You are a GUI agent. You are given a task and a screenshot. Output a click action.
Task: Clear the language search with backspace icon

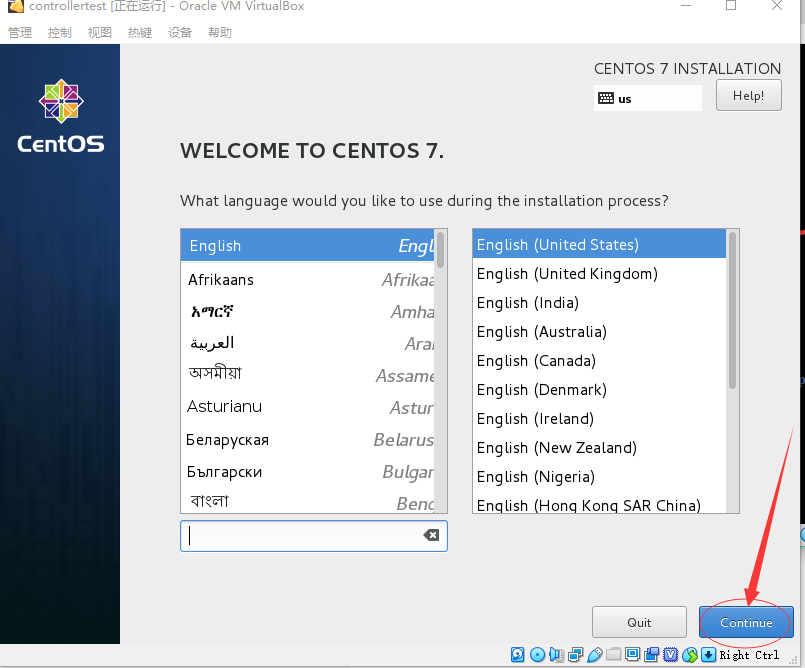point(431,536)
